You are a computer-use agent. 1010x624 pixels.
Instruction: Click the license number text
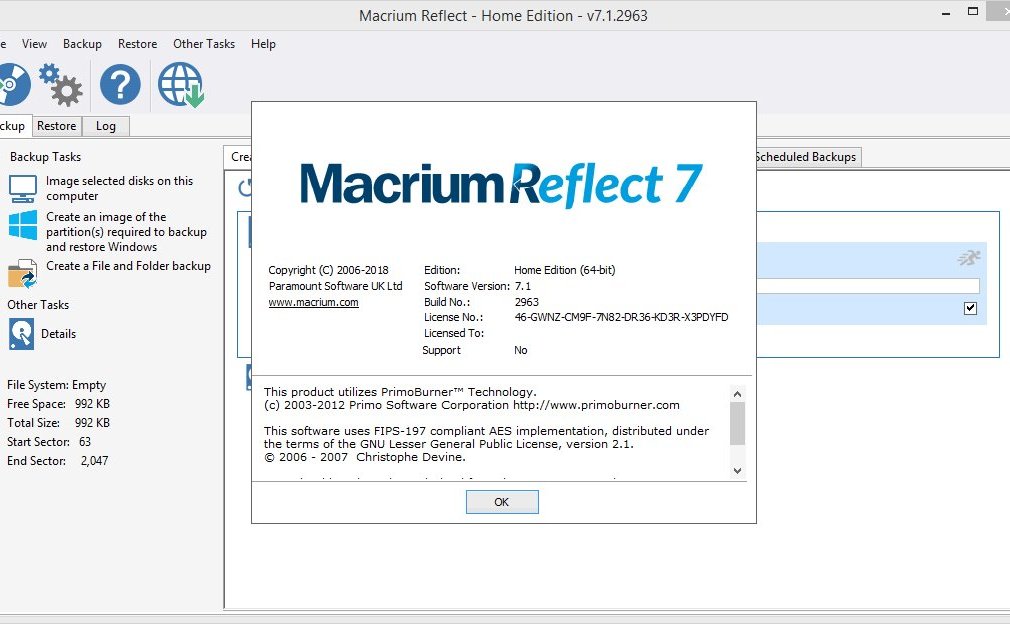[x=622, y=317]
